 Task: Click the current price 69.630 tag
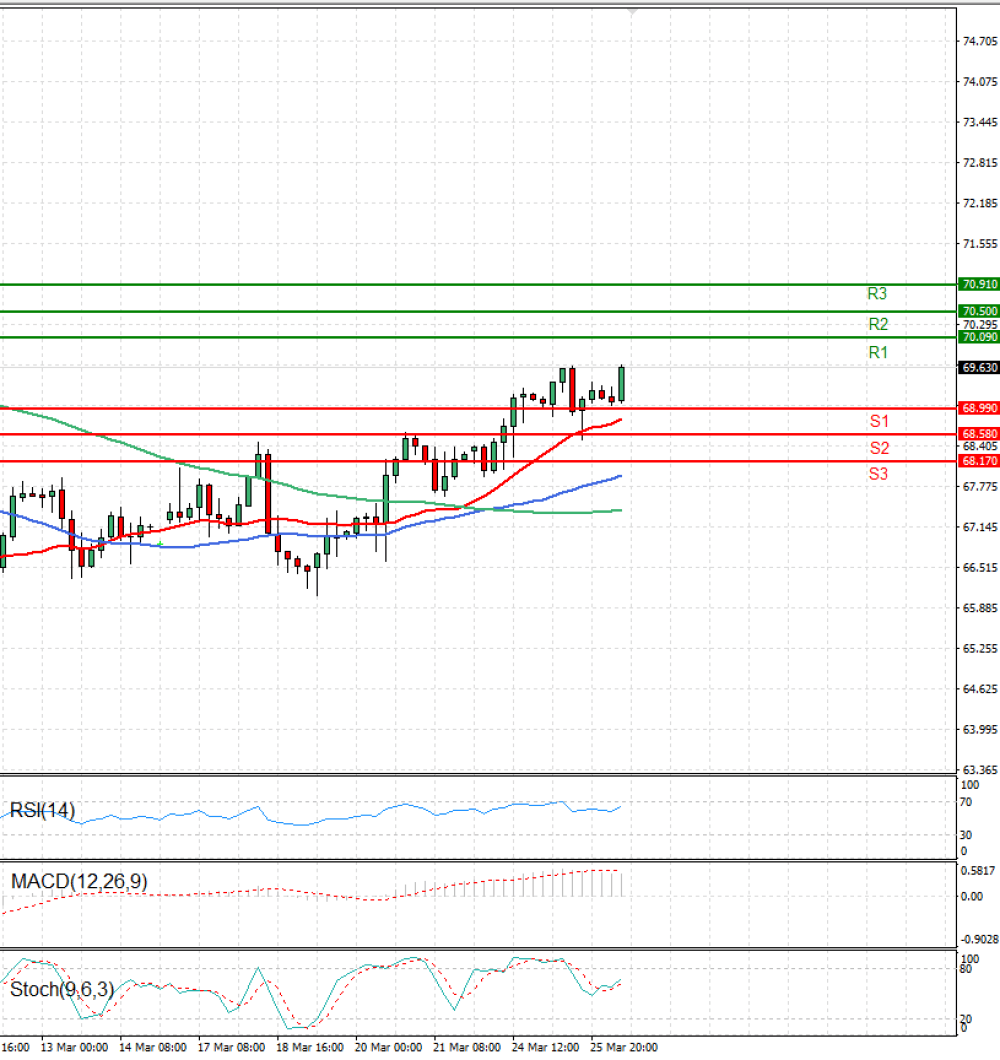pyautogui.click(x=979, y=368)
